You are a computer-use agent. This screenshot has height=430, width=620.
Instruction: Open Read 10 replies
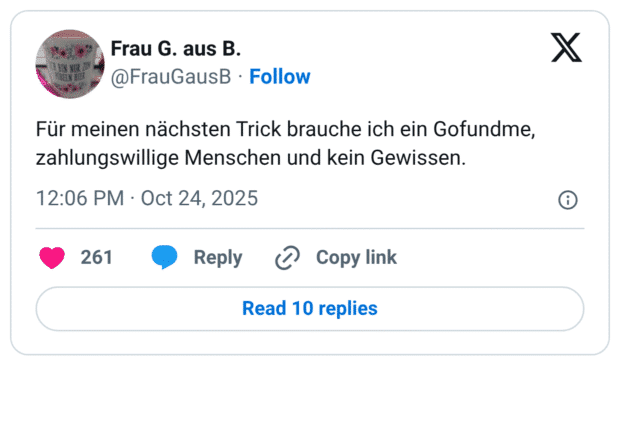click(310, 308)
